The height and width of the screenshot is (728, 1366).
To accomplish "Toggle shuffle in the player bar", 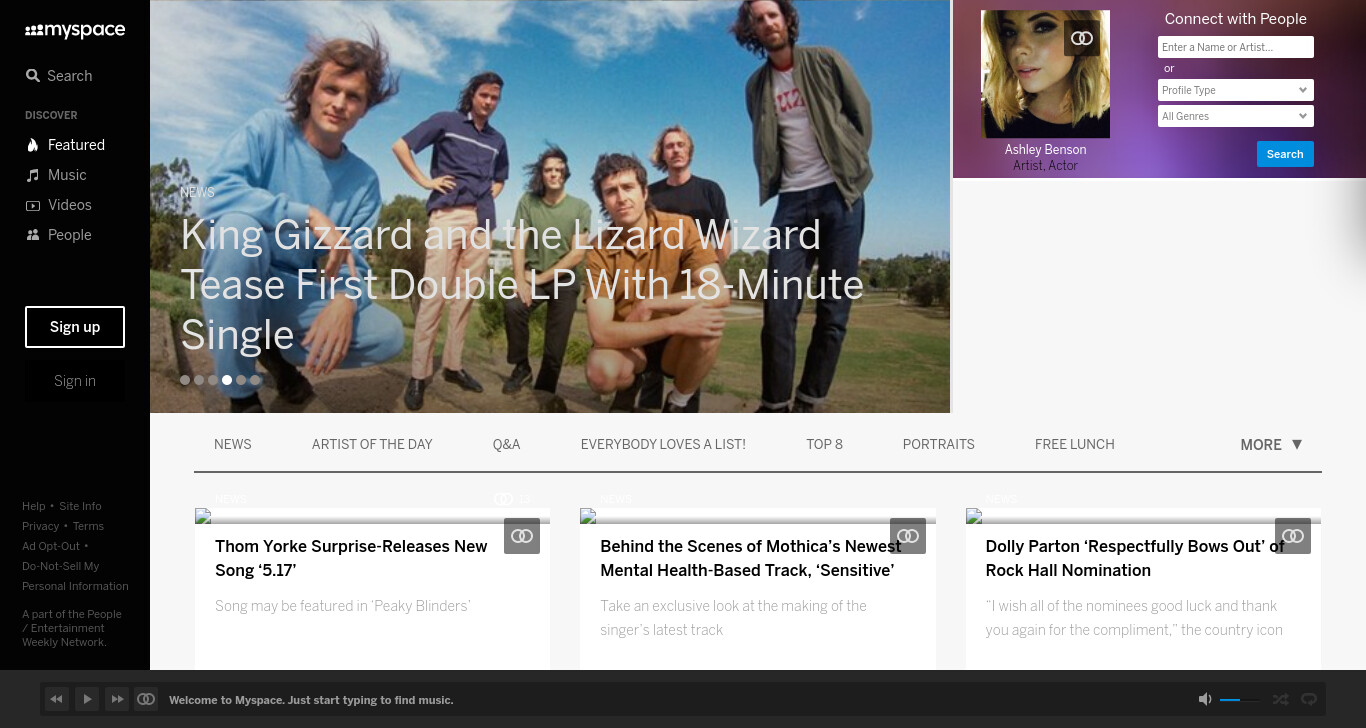I will pos(1280,699).
